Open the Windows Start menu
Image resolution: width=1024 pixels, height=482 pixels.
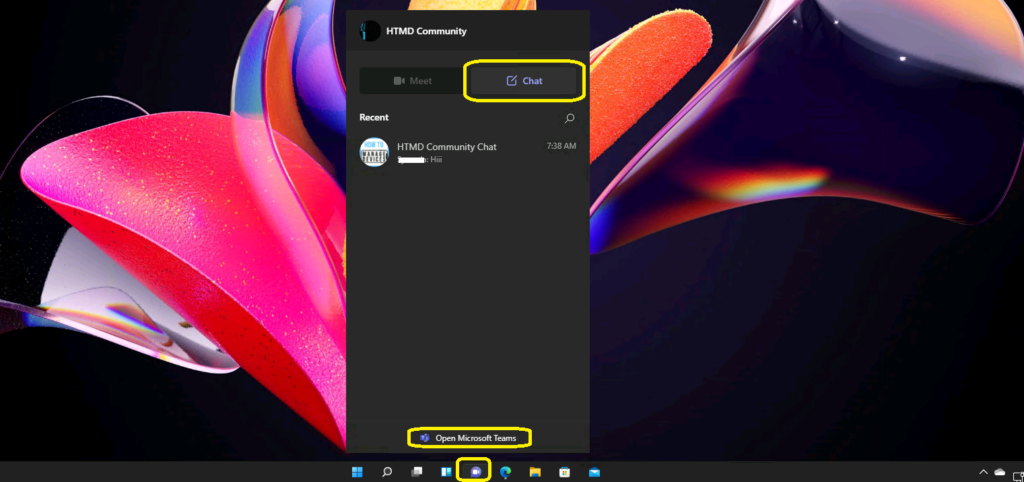click(x=357, y=472)
